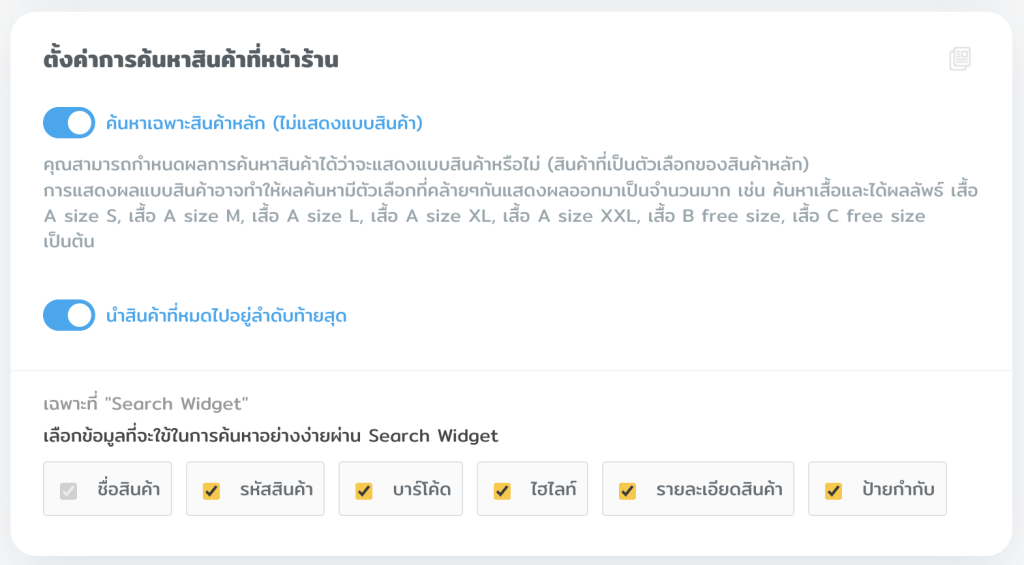
Task: Click the เฉพาะที่ "Search Widget" section label
Action: tap(145, 404)
